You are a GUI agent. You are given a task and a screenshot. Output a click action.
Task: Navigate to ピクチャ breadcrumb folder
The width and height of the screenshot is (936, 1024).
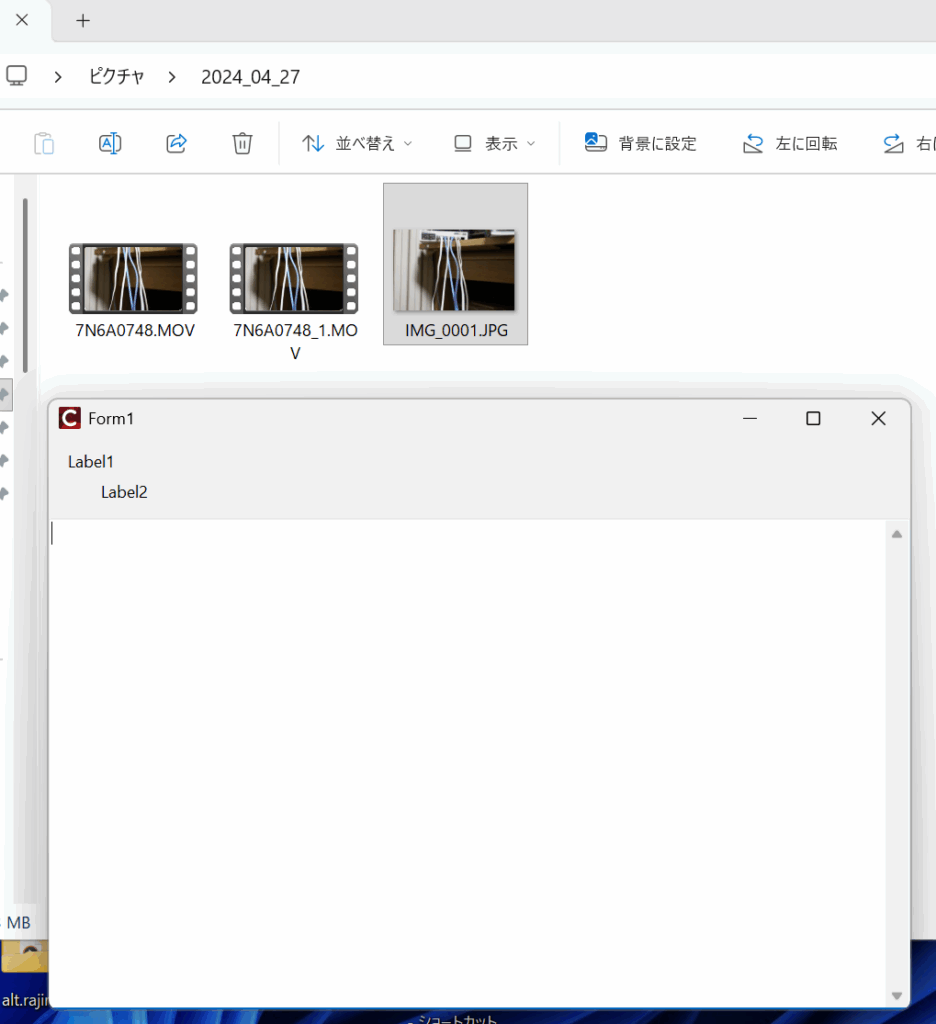click(x=116, y=77)
